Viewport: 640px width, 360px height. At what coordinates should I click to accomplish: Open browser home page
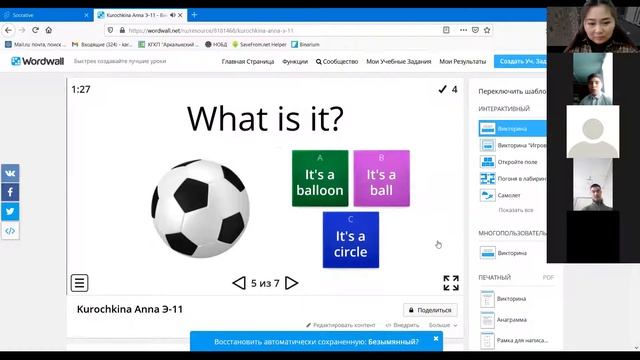[x=49, y=30]
